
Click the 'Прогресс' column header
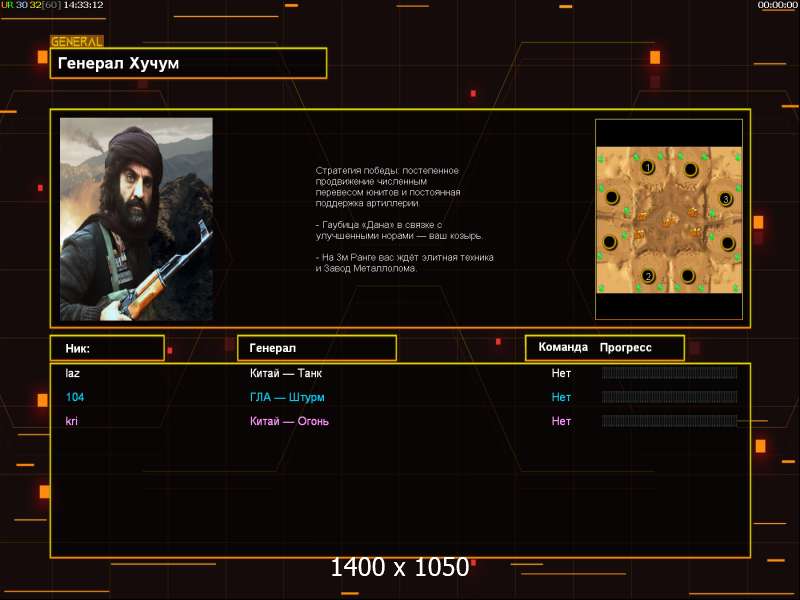point(626,347)
